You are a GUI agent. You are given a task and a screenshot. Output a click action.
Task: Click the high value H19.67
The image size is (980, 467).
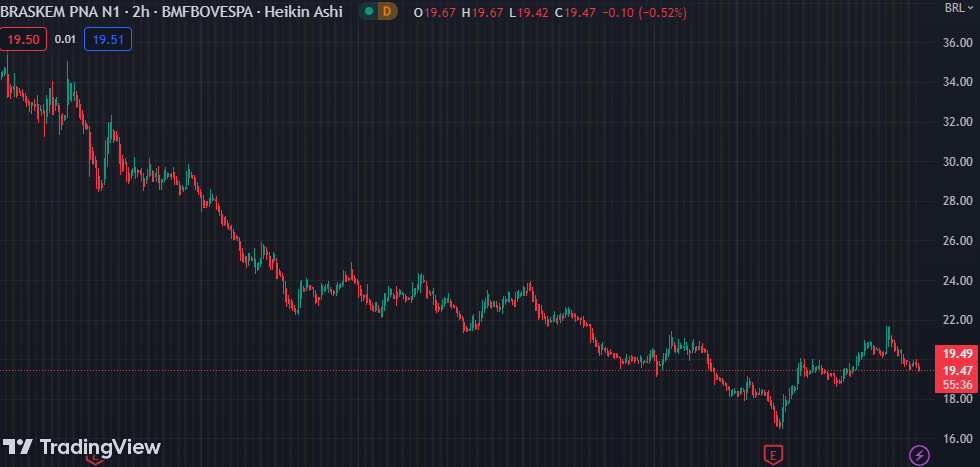click(482, 12)
